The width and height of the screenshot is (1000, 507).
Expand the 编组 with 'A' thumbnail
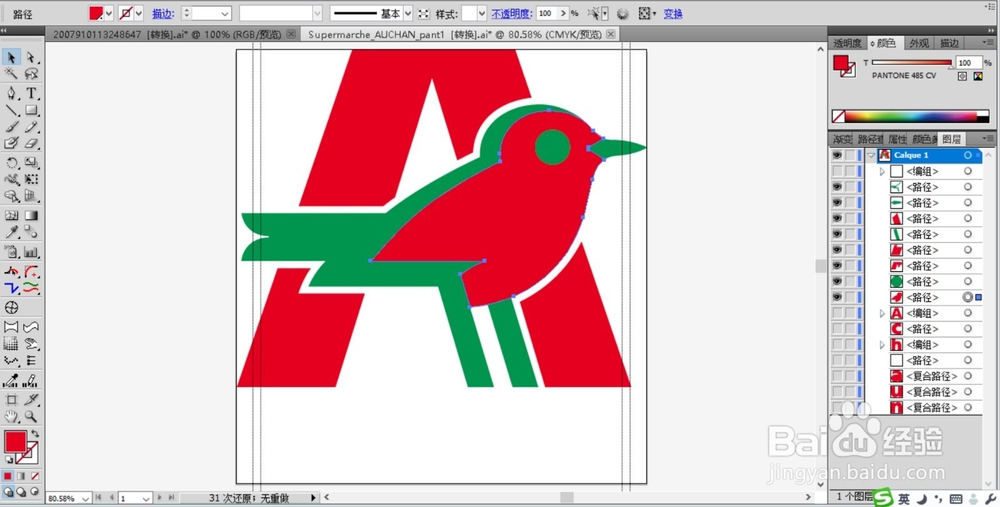(x=883, y=313)
